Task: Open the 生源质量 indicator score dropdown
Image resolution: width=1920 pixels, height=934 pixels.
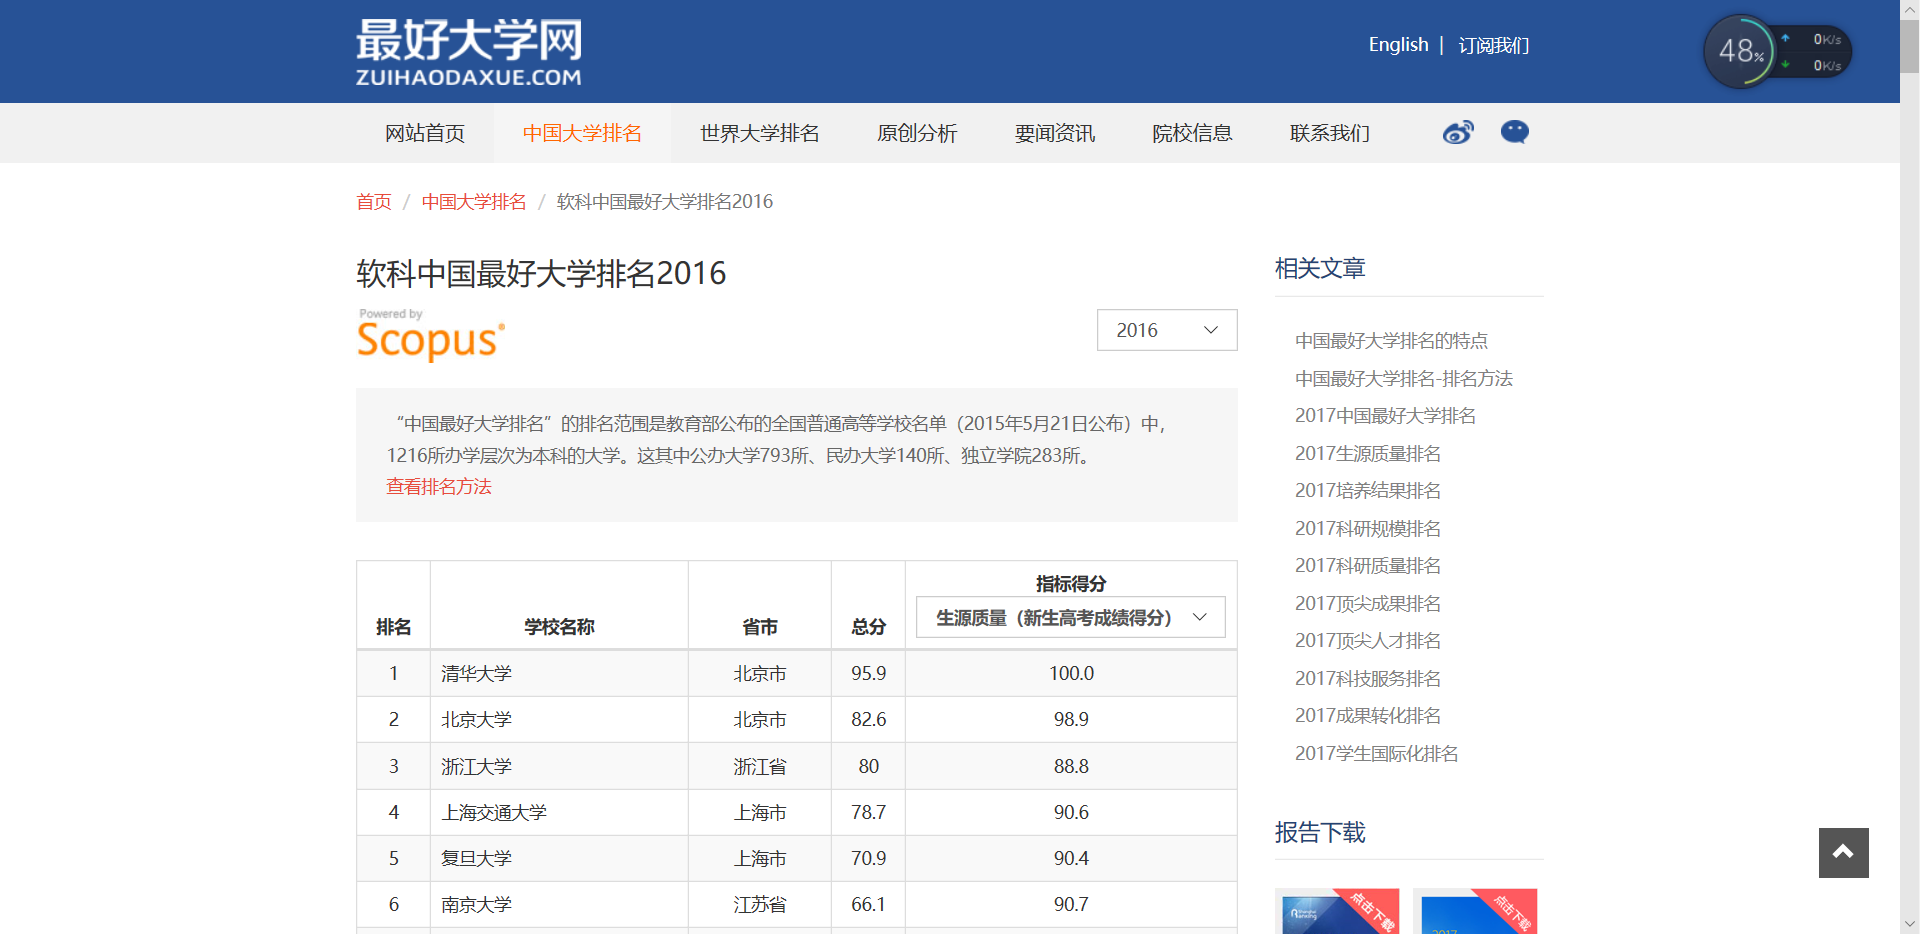Action: coord(1070,618)
